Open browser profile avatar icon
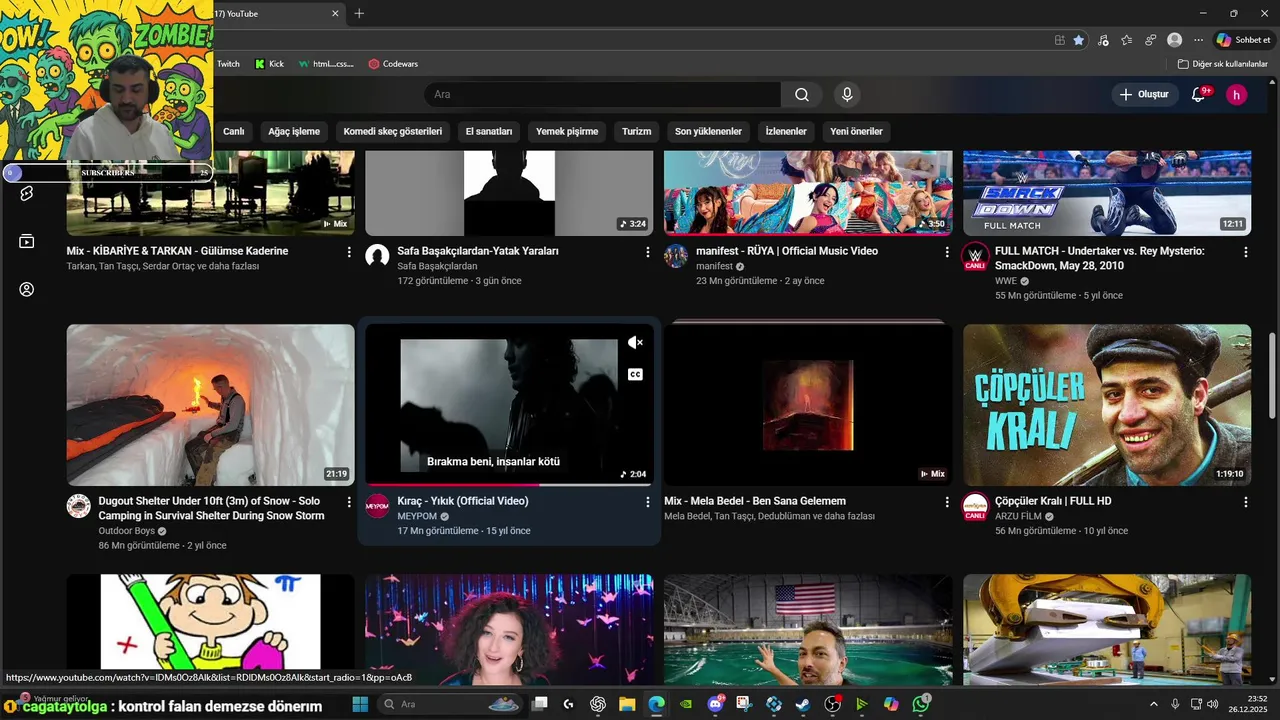The image size is (1280, 720). click(x=1174, y=40)
